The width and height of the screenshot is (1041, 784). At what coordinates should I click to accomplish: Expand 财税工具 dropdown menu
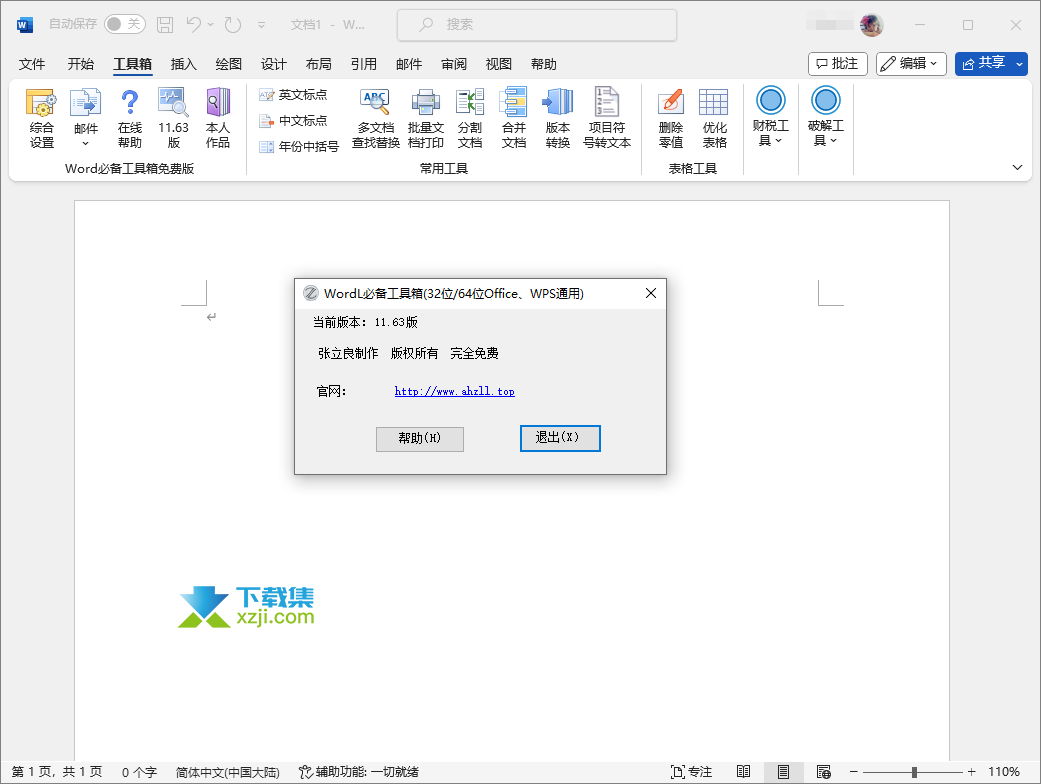click(x=771, y=117)
